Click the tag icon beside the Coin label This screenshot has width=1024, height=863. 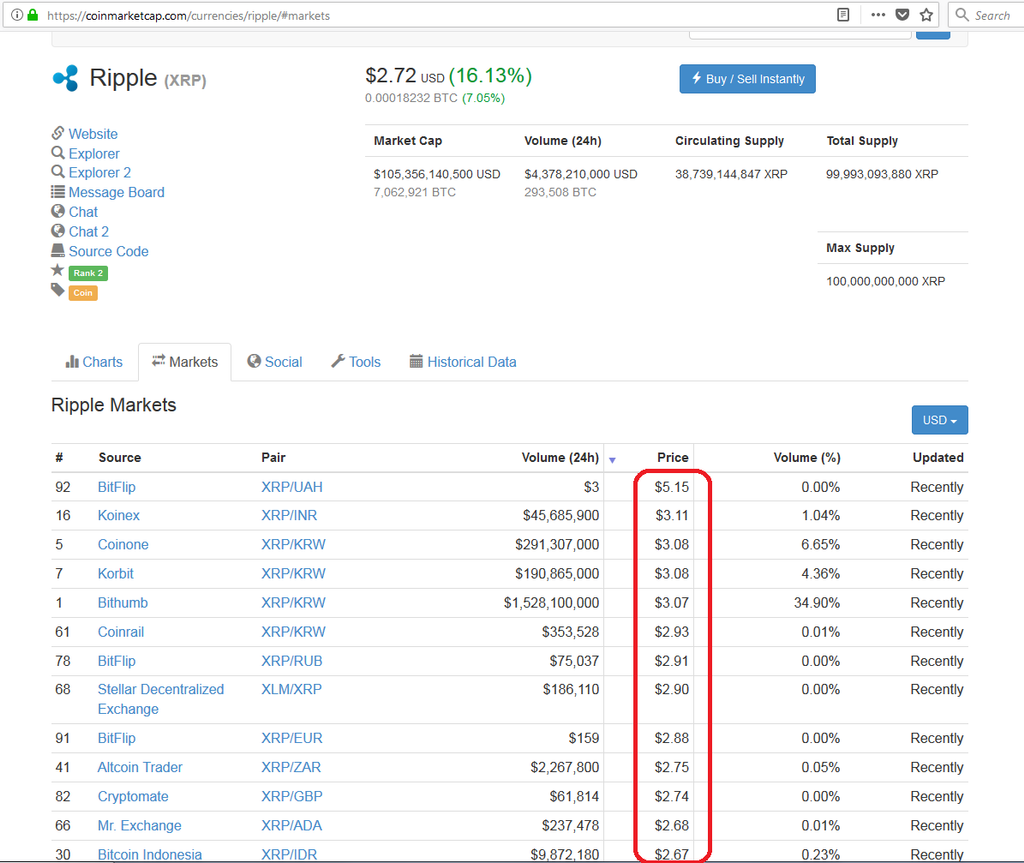pyautogui.click(x=57, y=289)
